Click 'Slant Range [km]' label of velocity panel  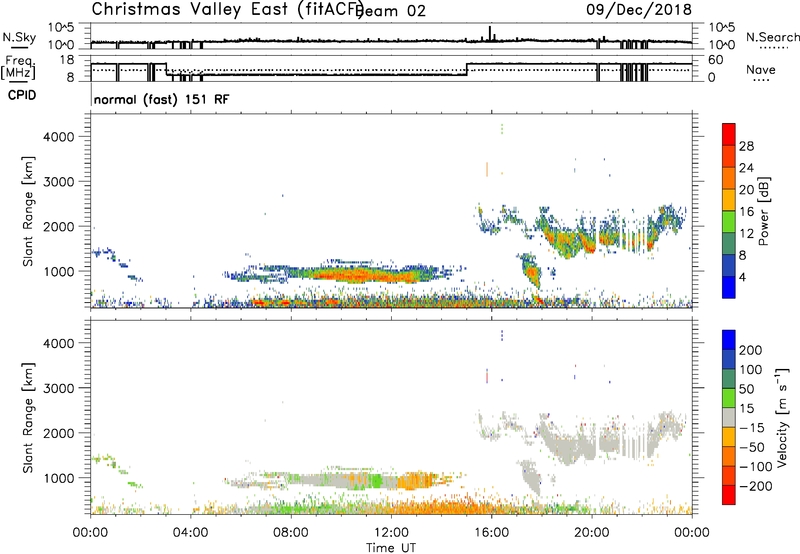click(28, 418)
